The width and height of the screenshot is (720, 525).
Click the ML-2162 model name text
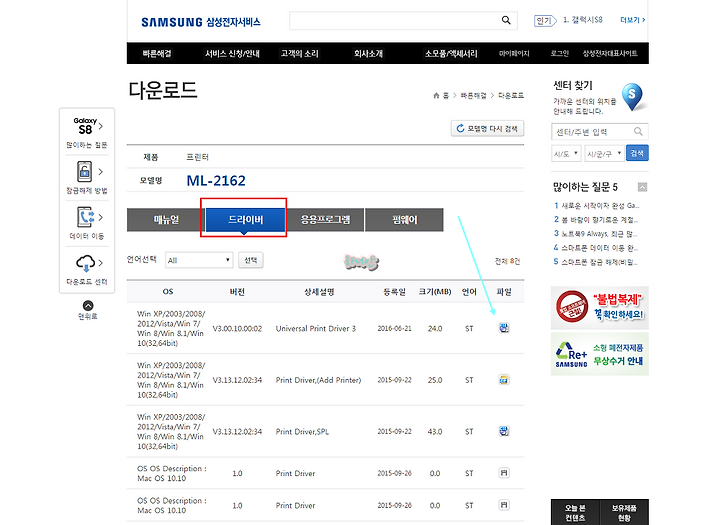[x=216, y=181]
